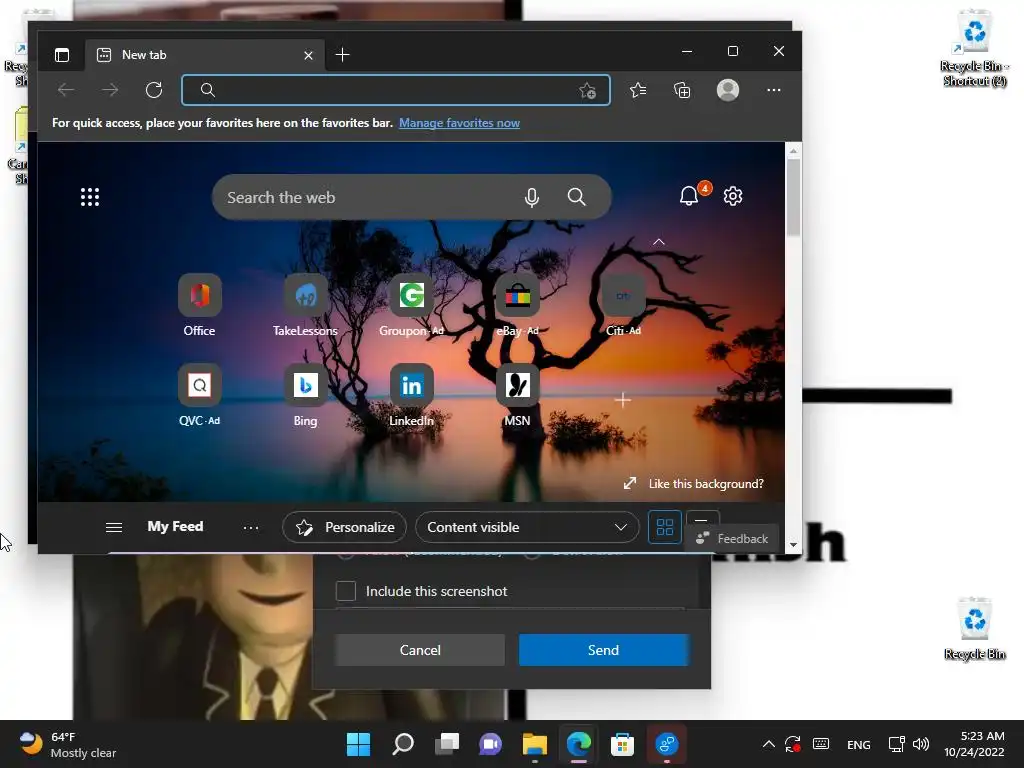Close the New tab tab
This screenshot has width=1024, height=768.
point(308,56)
